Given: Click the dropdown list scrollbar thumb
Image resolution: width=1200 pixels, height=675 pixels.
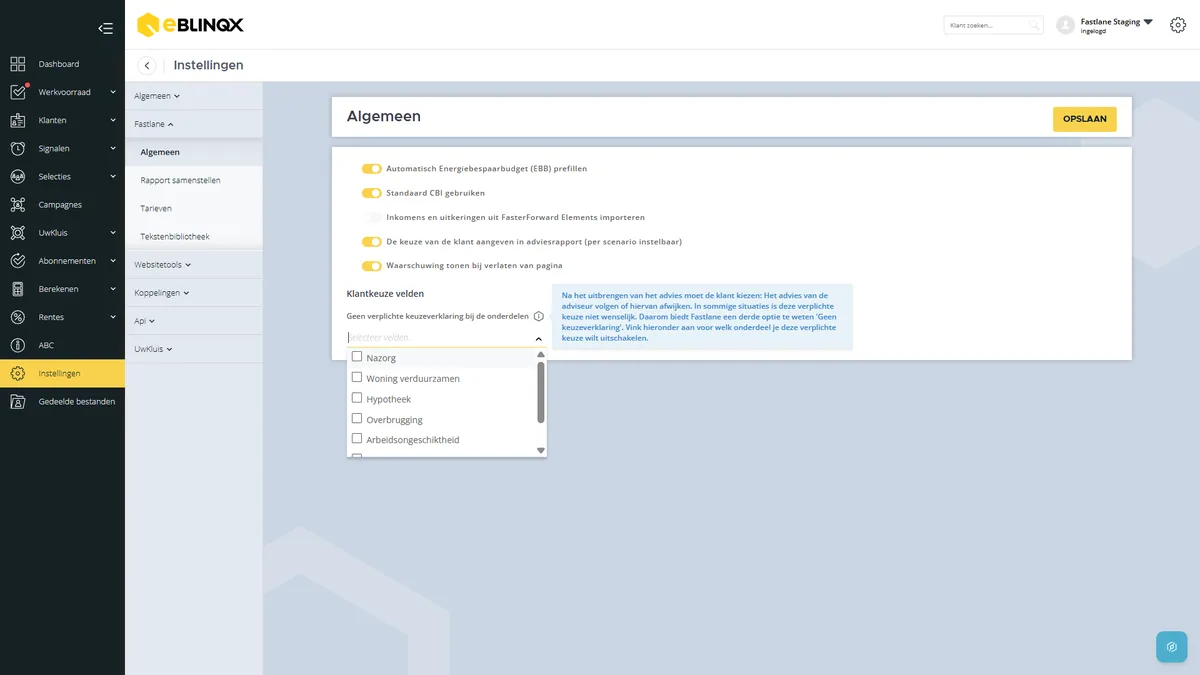Looking at the screenshot, I should [541, 392].
